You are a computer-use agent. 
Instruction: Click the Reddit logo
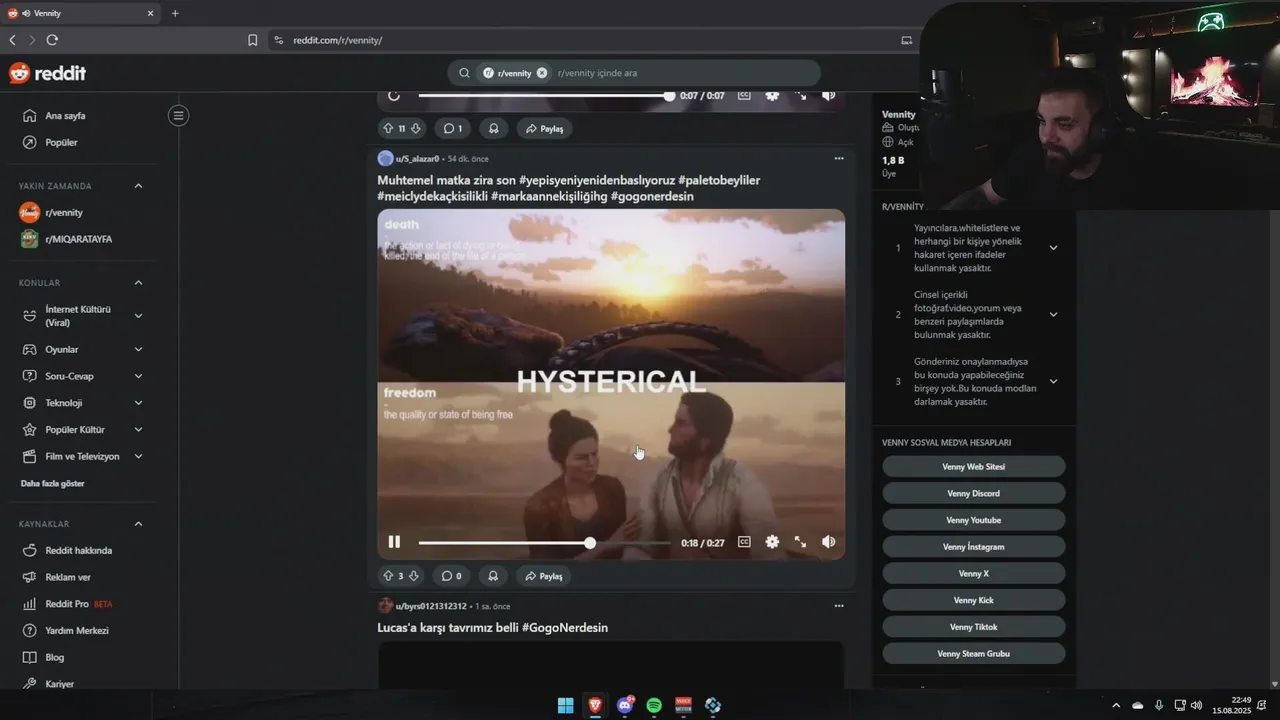[x=47, y=73]
